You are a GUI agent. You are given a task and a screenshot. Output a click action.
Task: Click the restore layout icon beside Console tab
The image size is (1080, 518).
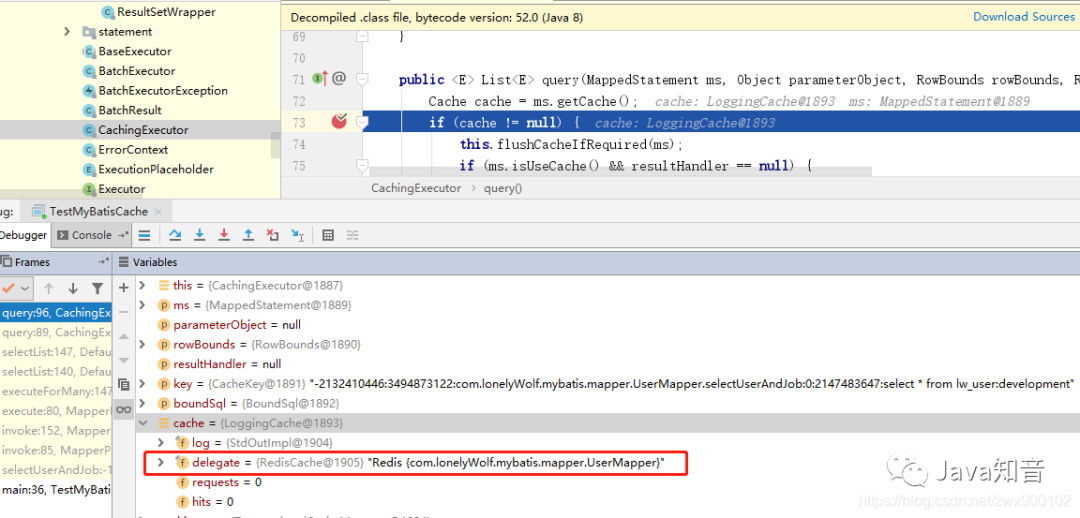pos(123,235)
